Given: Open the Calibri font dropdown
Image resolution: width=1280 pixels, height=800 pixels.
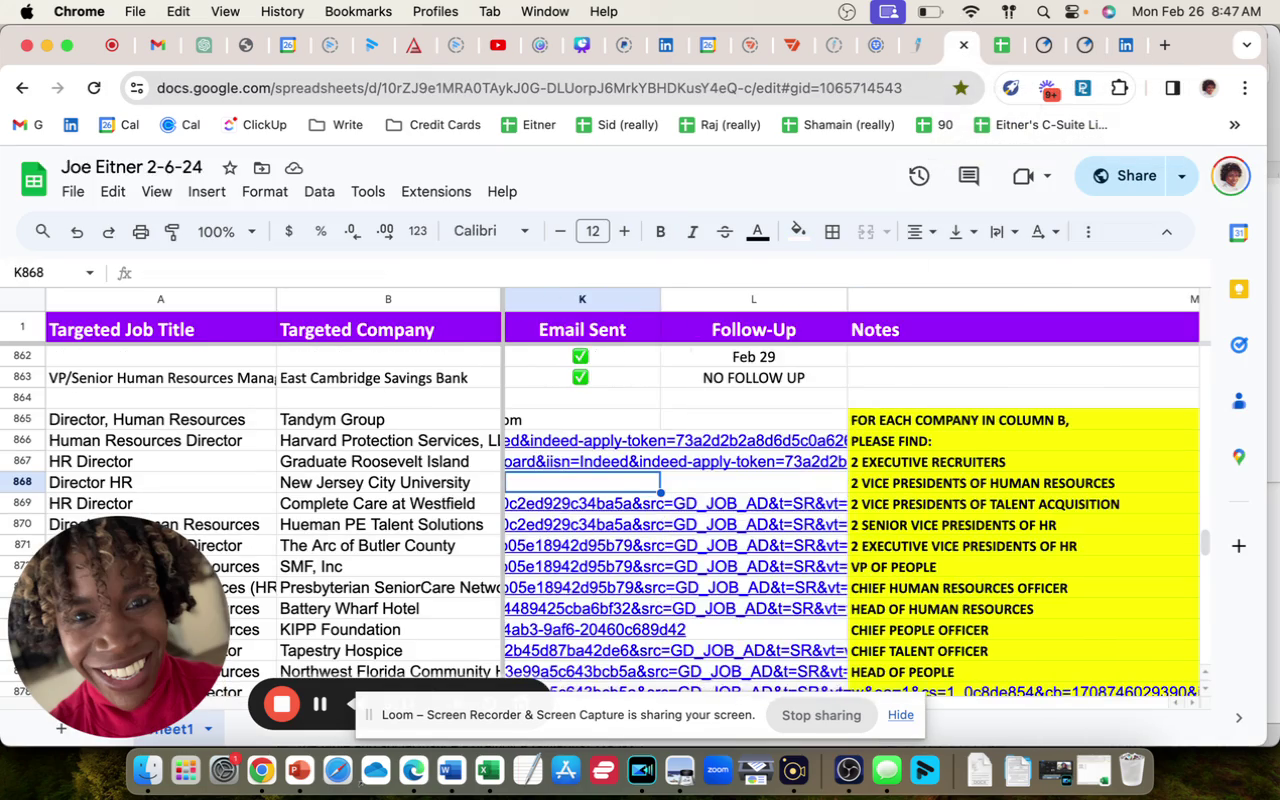Looking at the screenshot, I should (491, 231).
